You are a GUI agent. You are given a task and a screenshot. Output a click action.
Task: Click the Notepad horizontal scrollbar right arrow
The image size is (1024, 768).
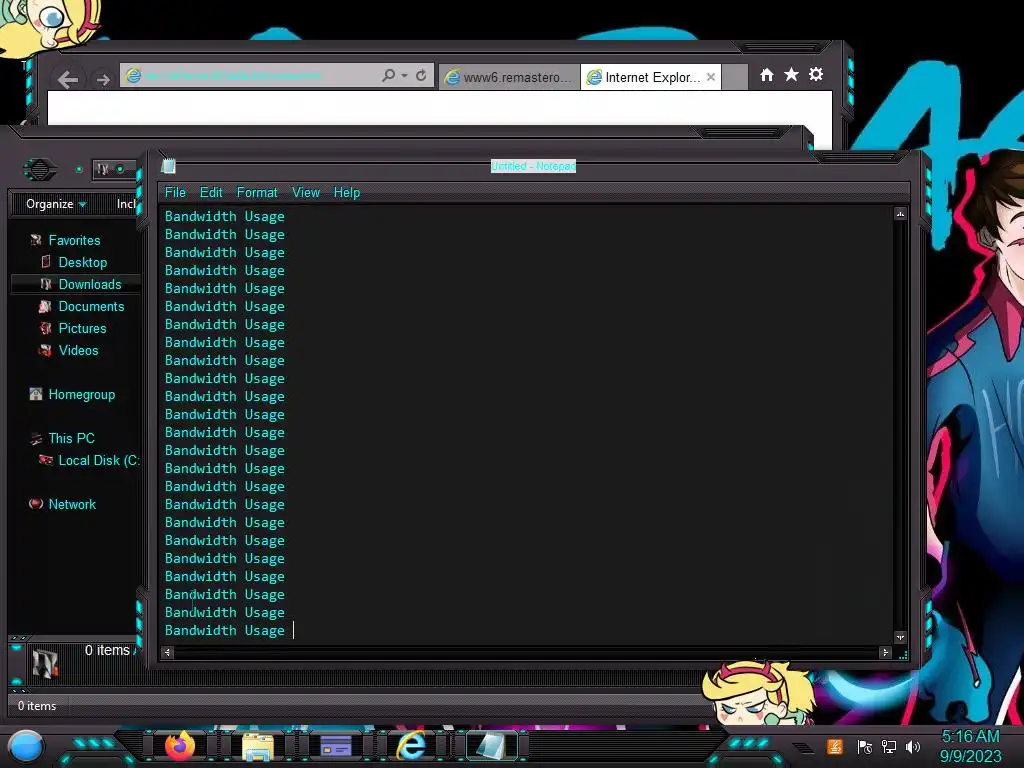(886, 652)
